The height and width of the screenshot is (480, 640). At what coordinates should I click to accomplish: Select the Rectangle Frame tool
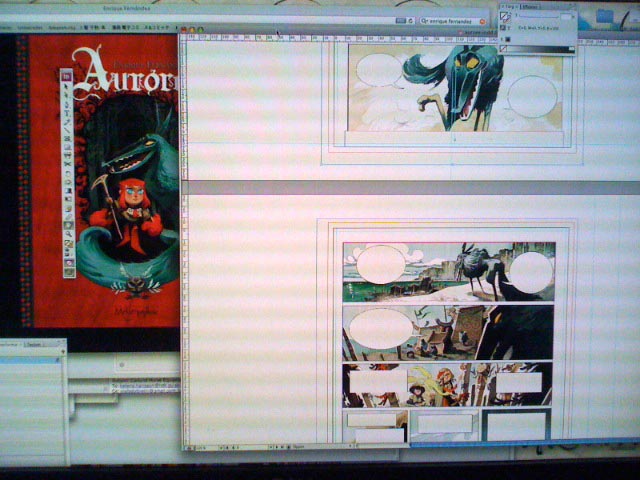[x=67, y=138]
